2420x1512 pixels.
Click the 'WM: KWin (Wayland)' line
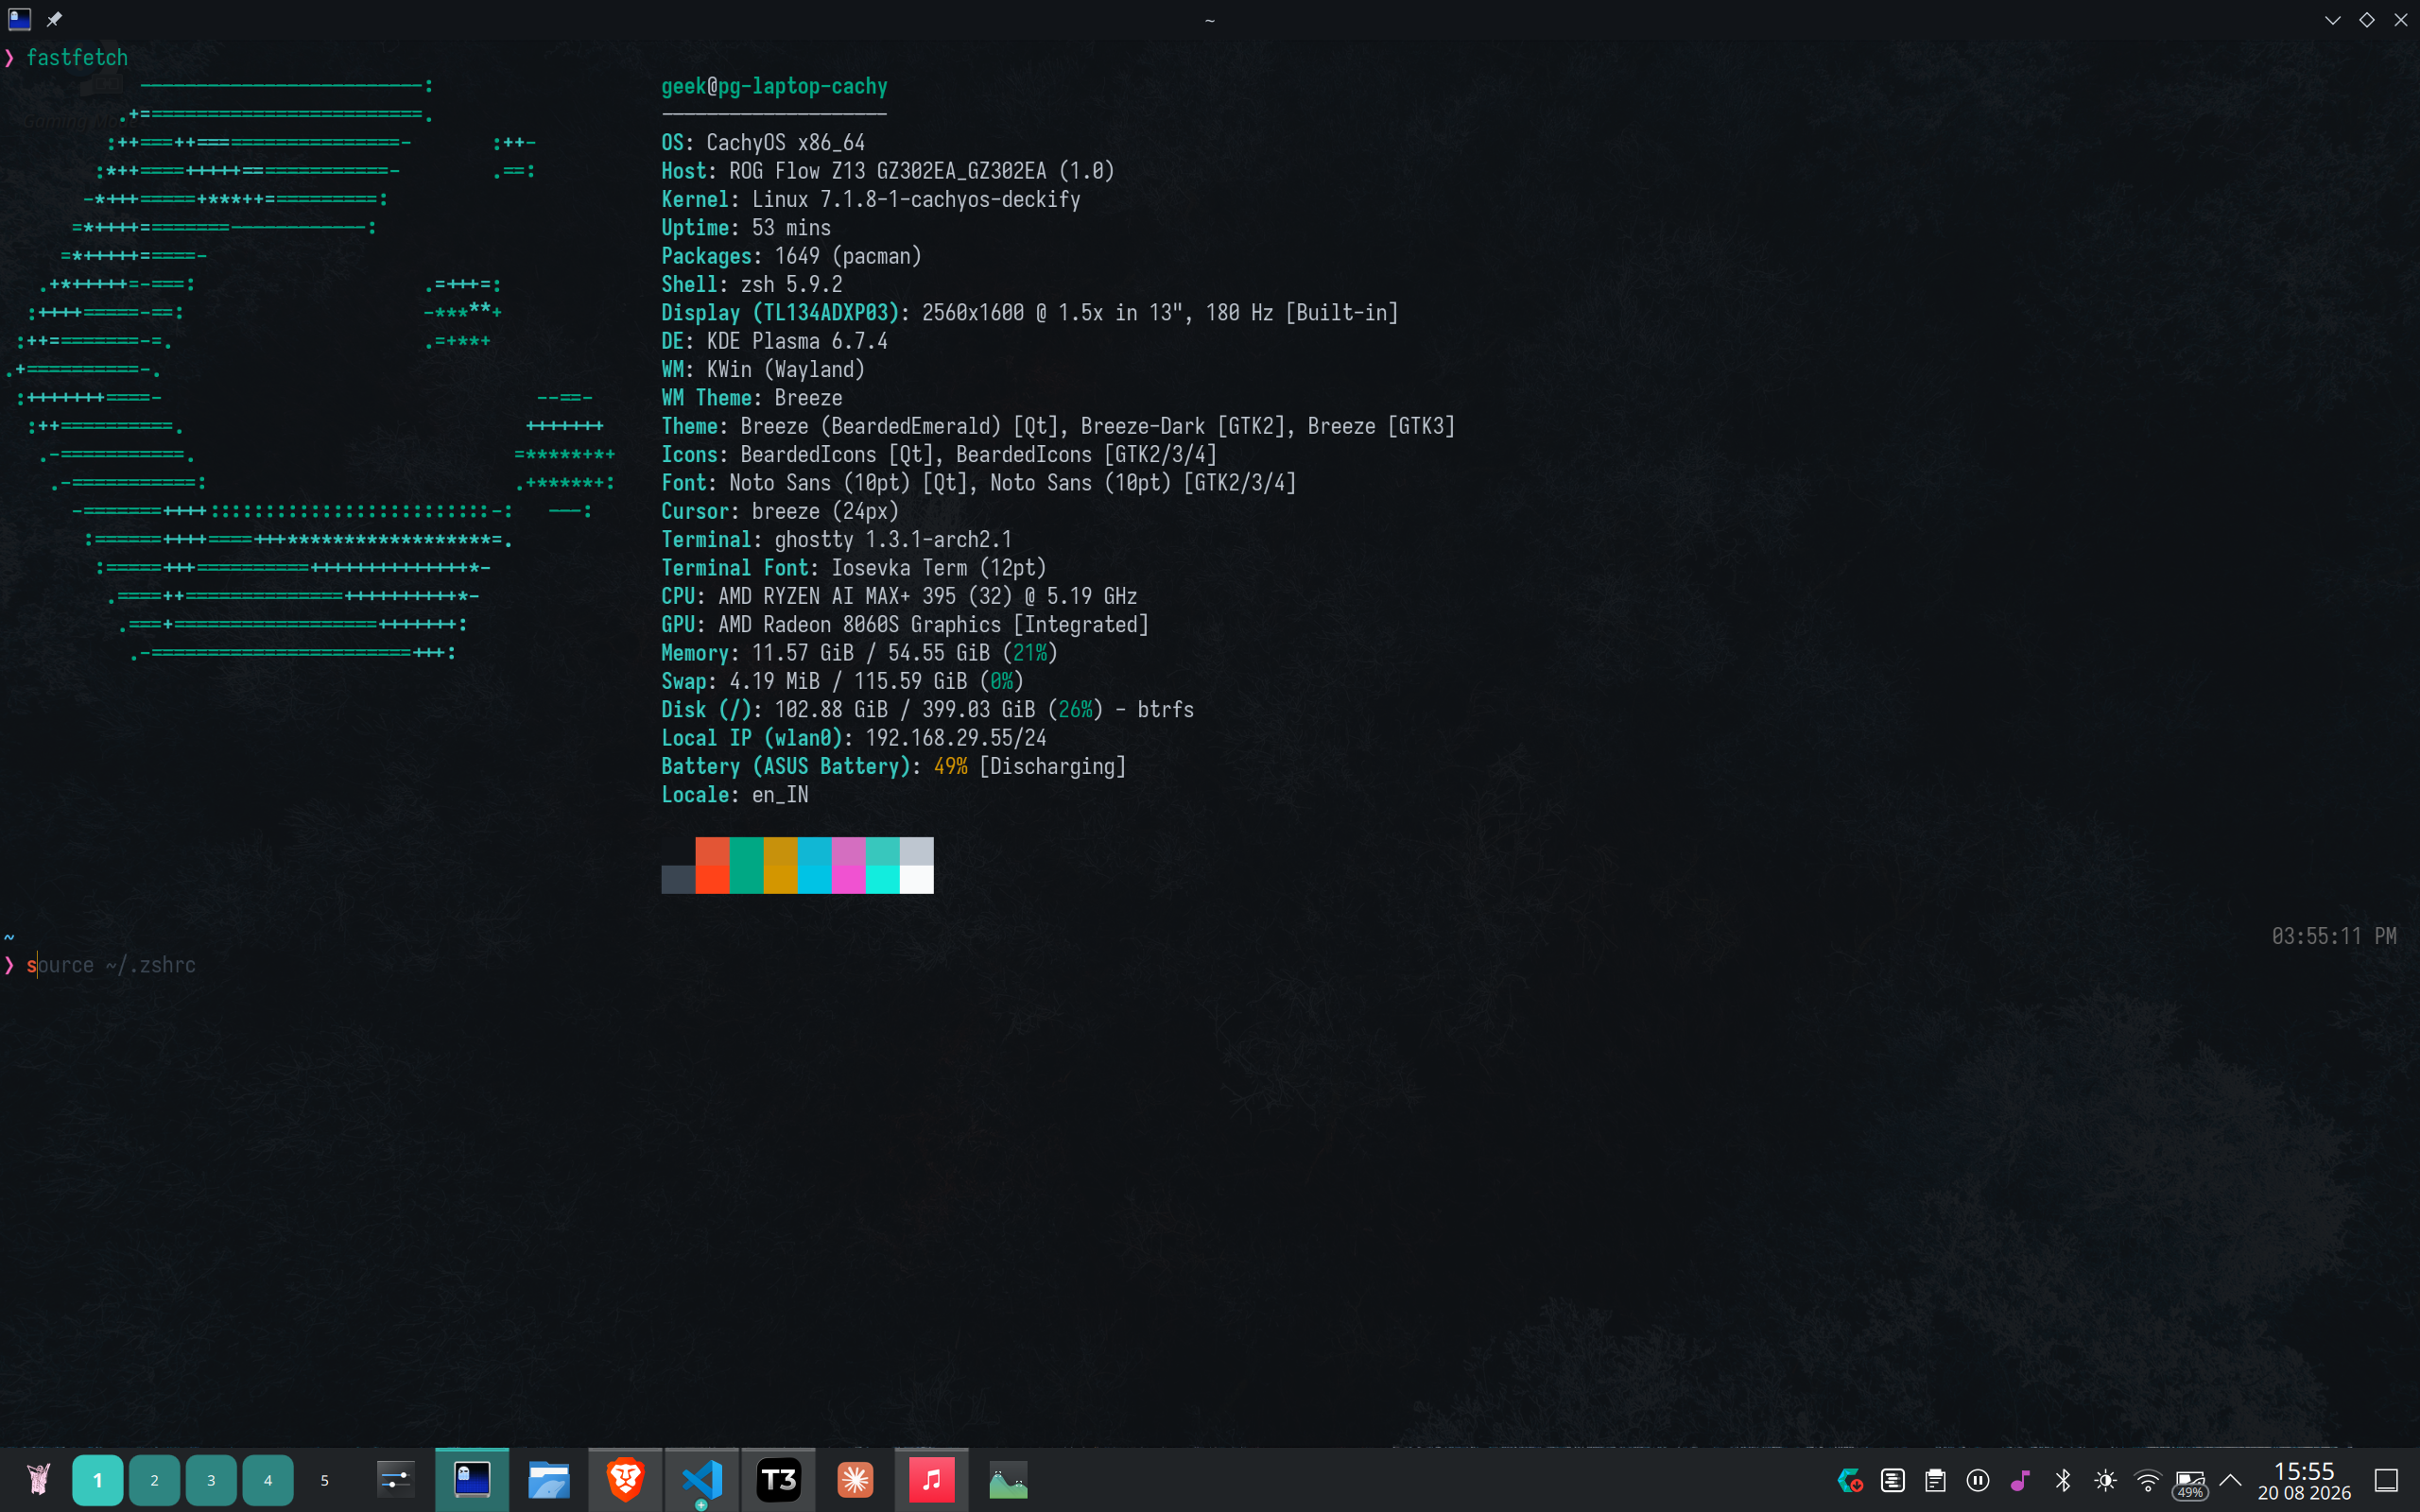pos(763,370)
